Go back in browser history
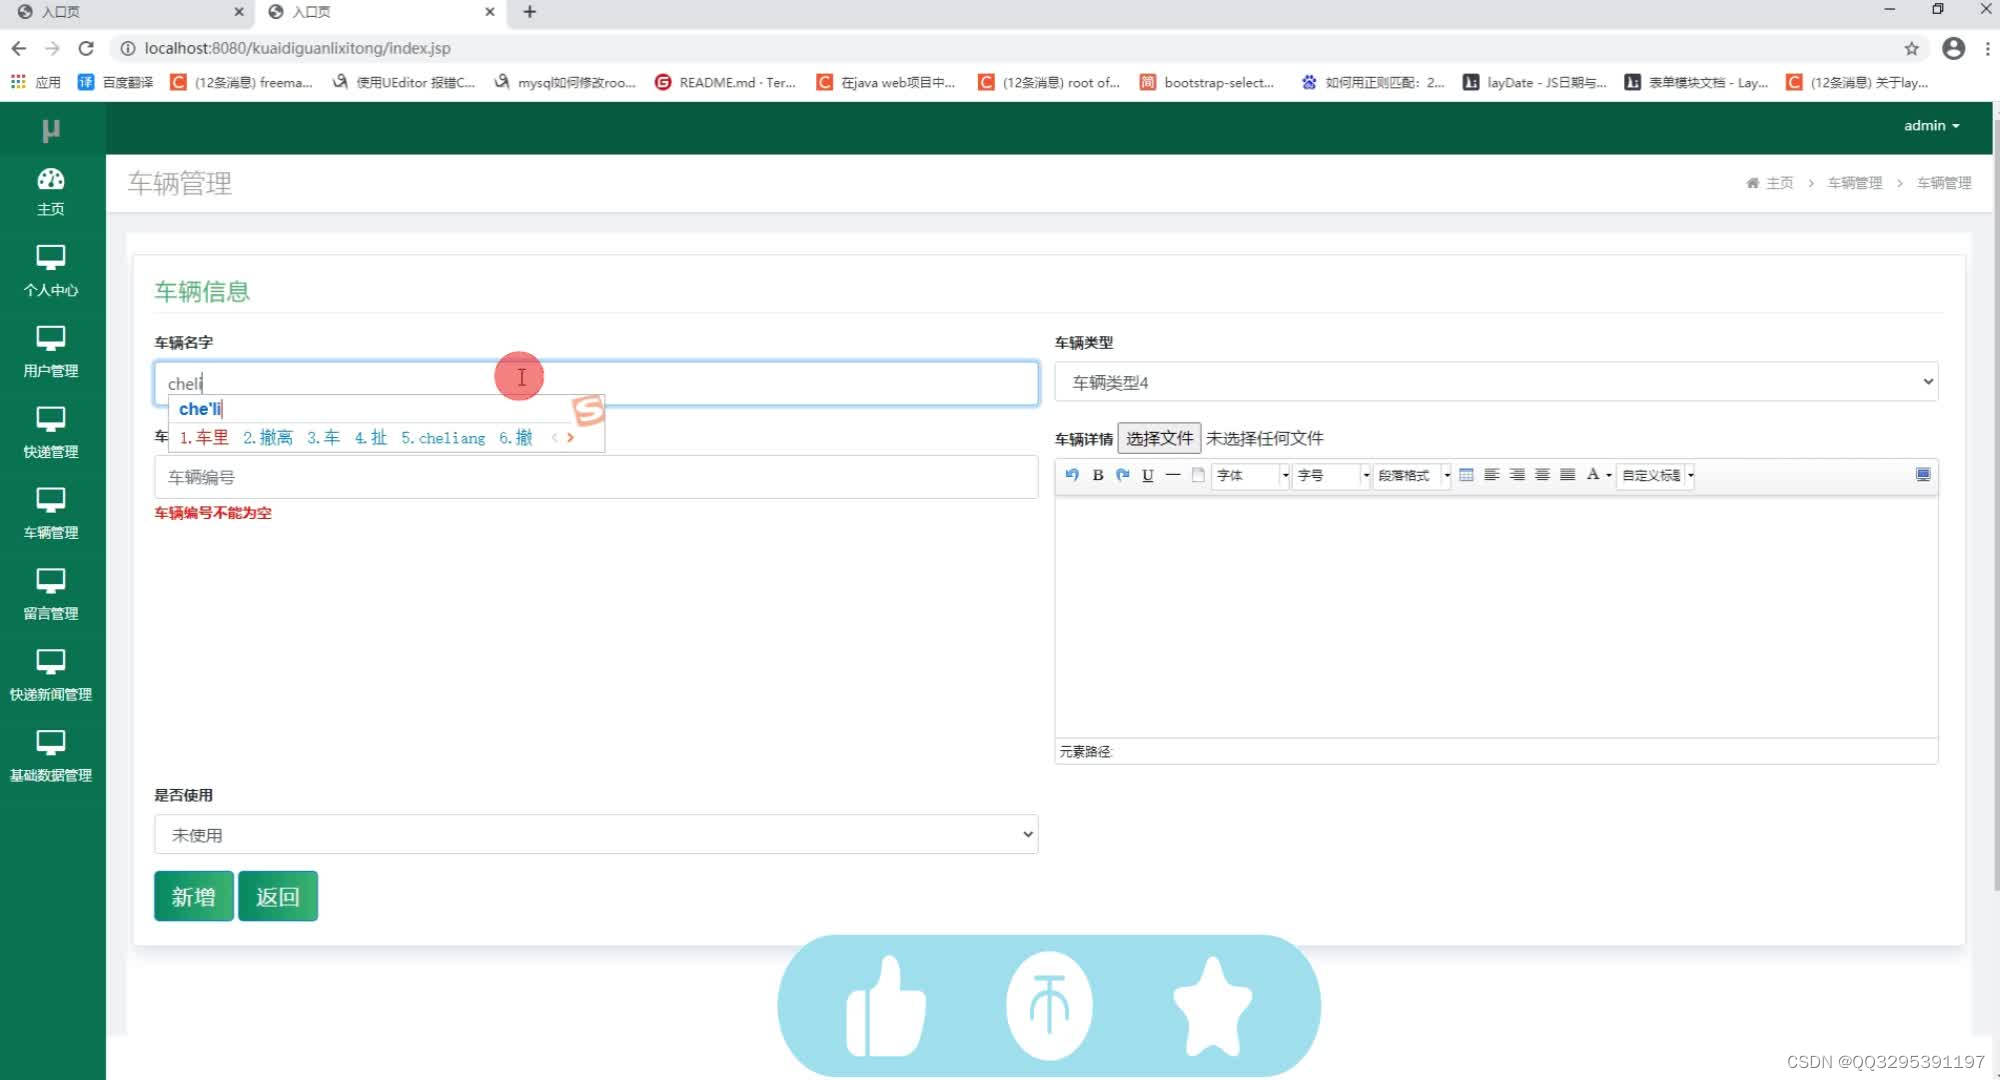The height and width of the screenshot is (1080, 2000). click(19, 48)
